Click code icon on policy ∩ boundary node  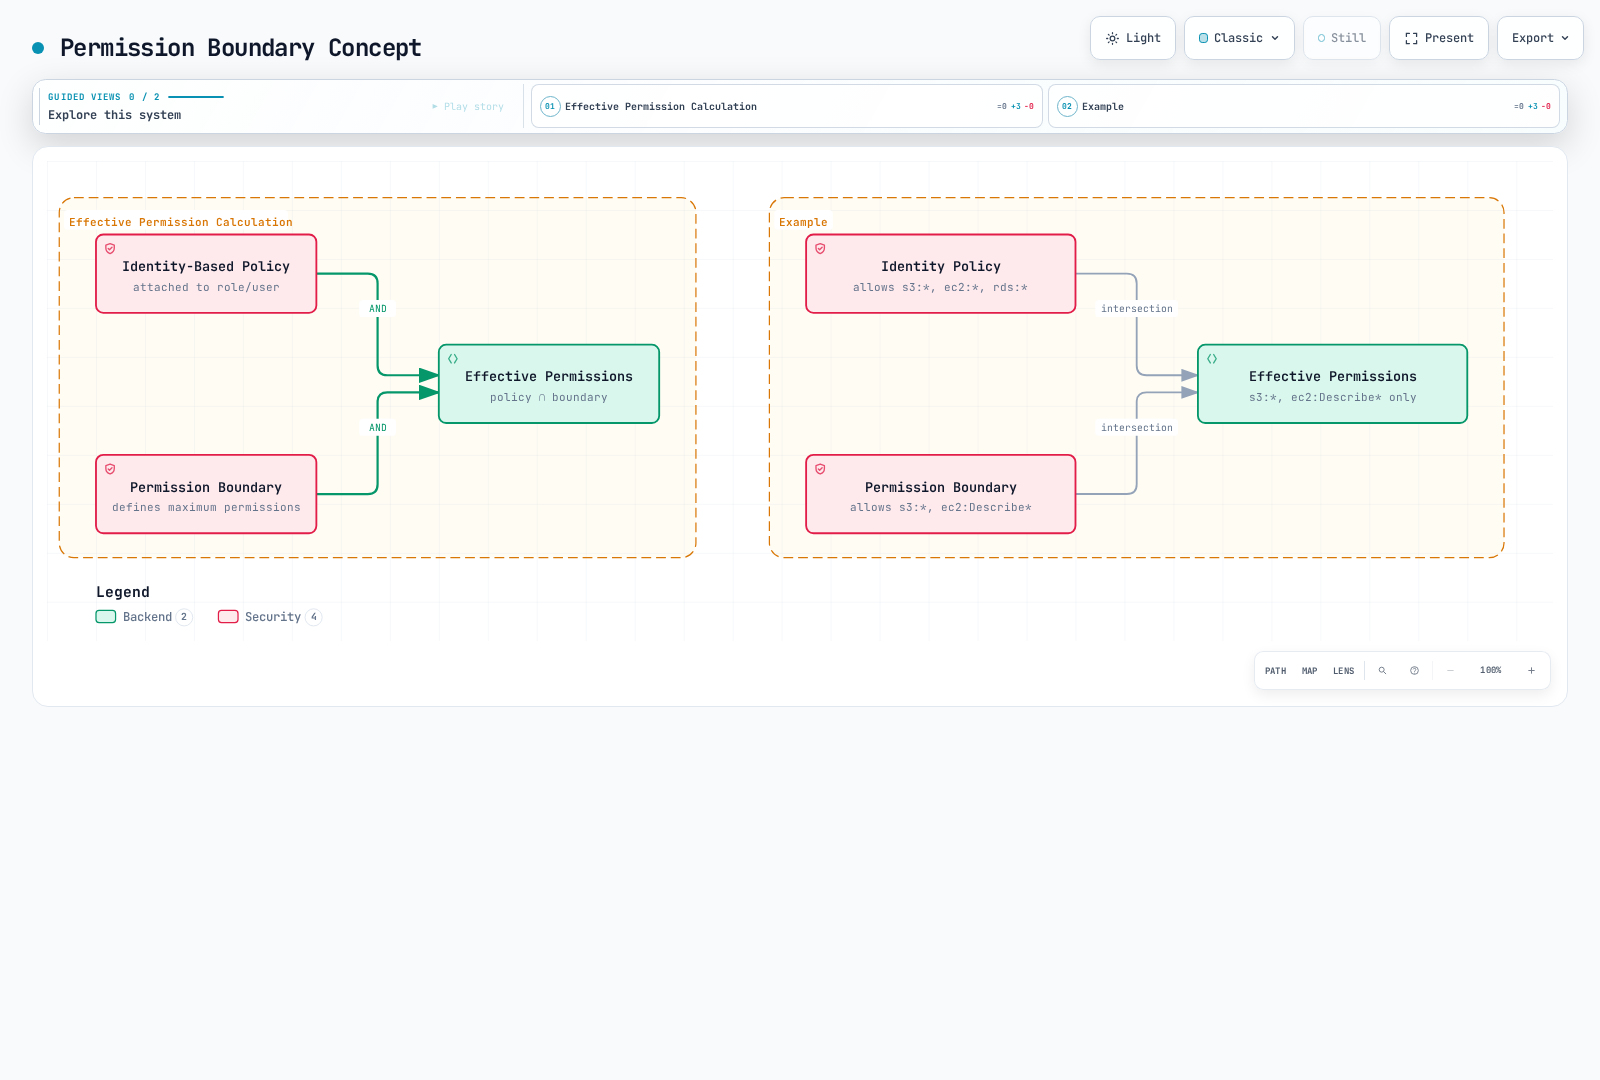[453, 359]
